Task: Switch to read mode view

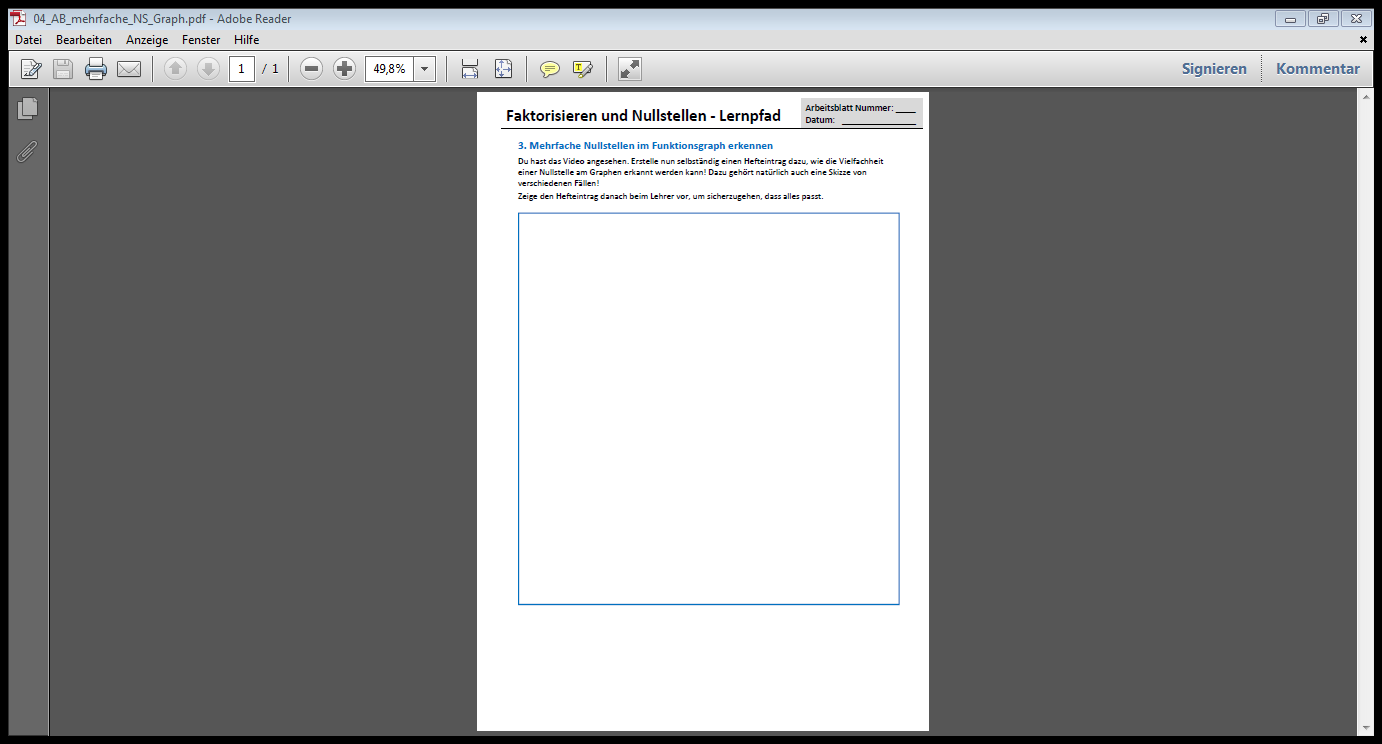Action: tap(629, 69)
